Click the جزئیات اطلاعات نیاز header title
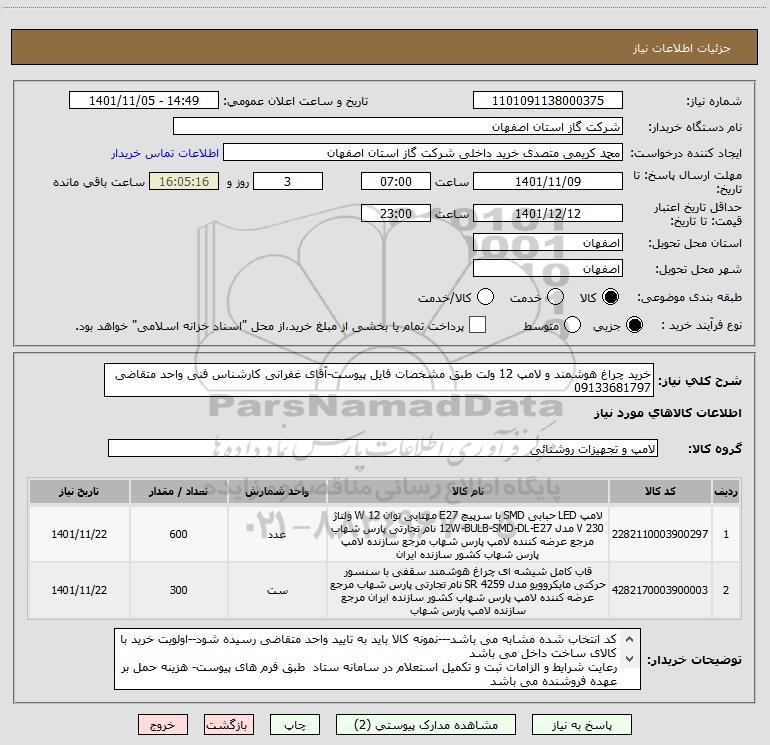Image resolution: width=770 pixels, height=745 pixels. pyautogui.click(x=681, y=48)
